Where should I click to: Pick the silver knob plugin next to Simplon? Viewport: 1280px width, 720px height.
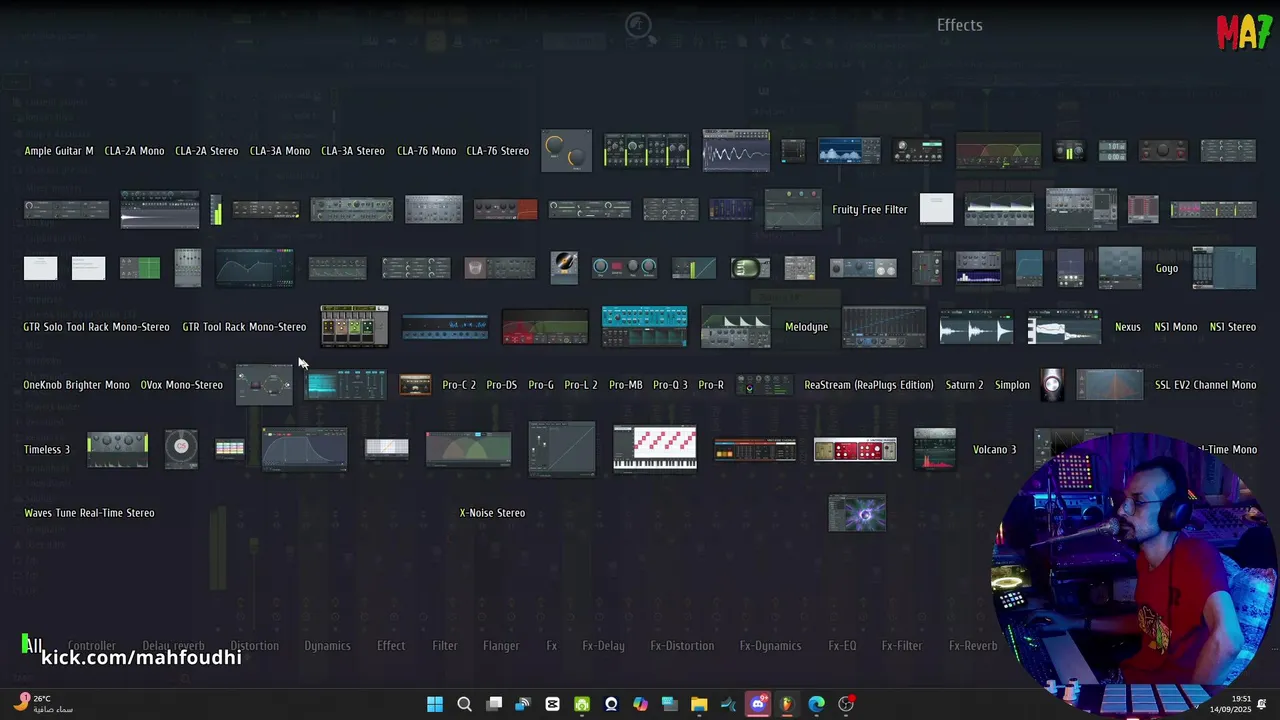(1052, 385)
